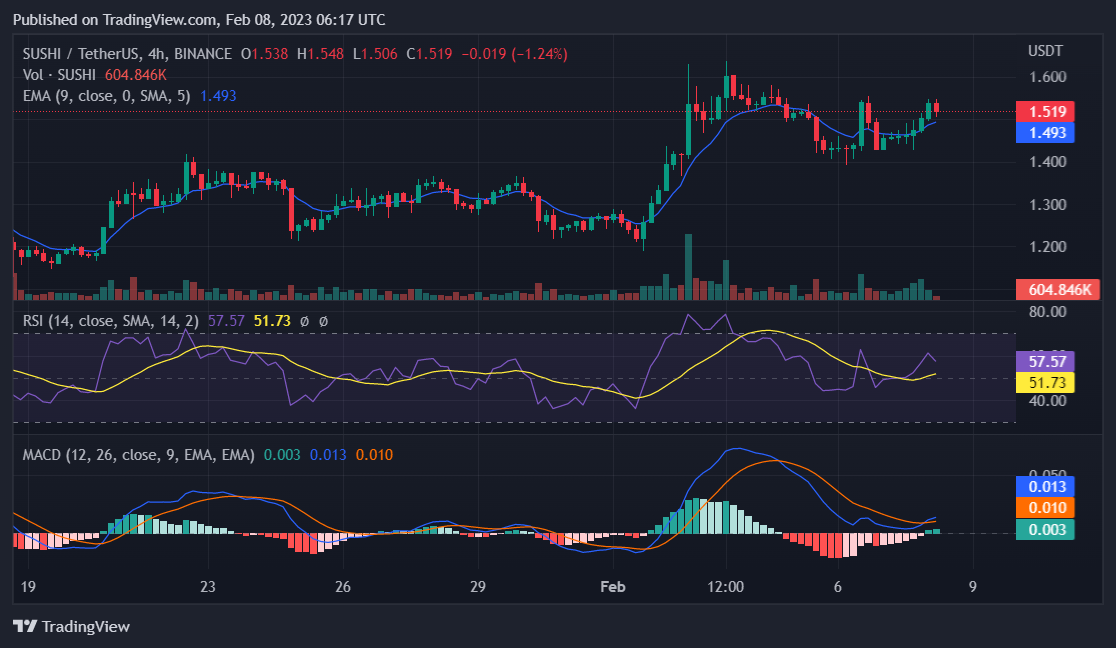Click the 12:00 label on time axis
The image size is (1116, 648).
coord(725,587)
